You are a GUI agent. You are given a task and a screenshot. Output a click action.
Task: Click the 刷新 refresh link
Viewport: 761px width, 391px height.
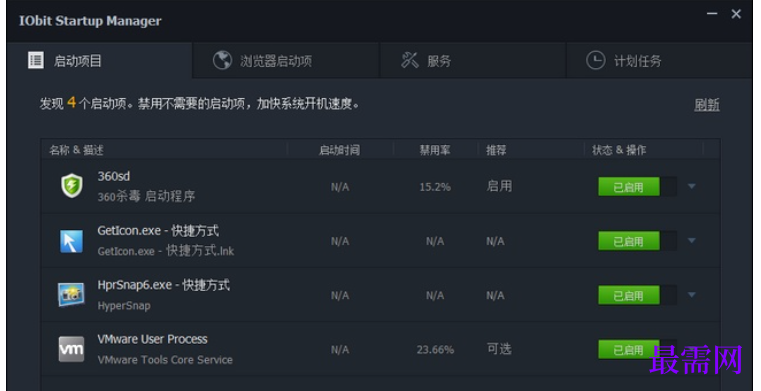point(707,104)
